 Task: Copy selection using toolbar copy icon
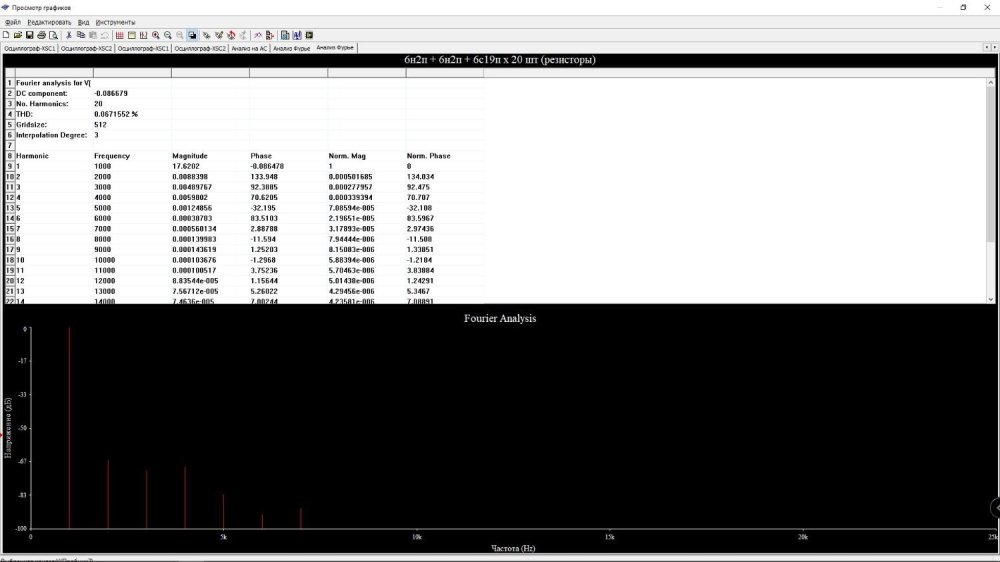click(82, 34)
